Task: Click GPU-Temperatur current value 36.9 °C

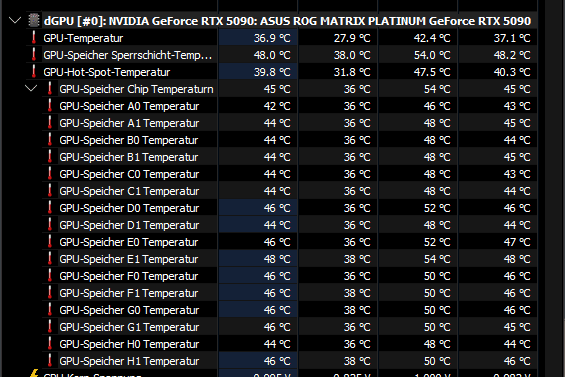Action: [x=272, y=38]
